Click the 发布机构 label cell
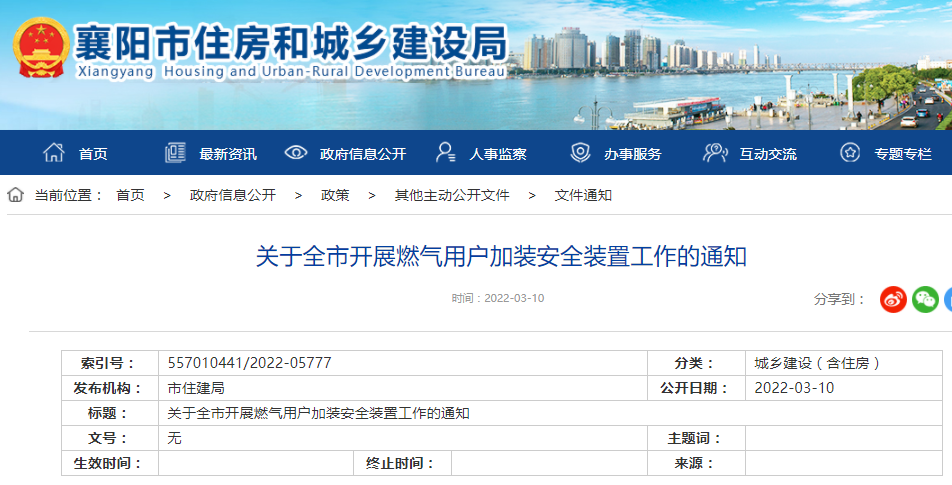The width and height of the screenshot is (952, 485). pos(110,388)
